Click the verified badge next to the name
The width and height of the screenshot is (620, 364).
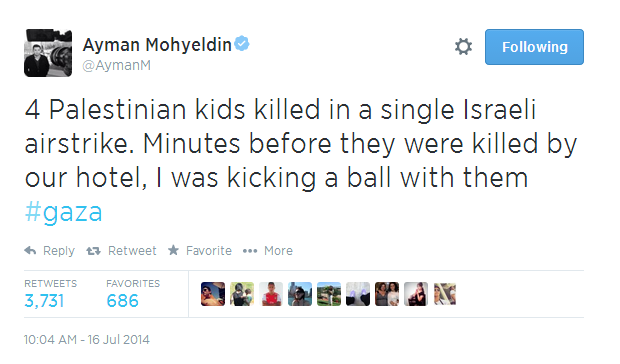(242, 43)
